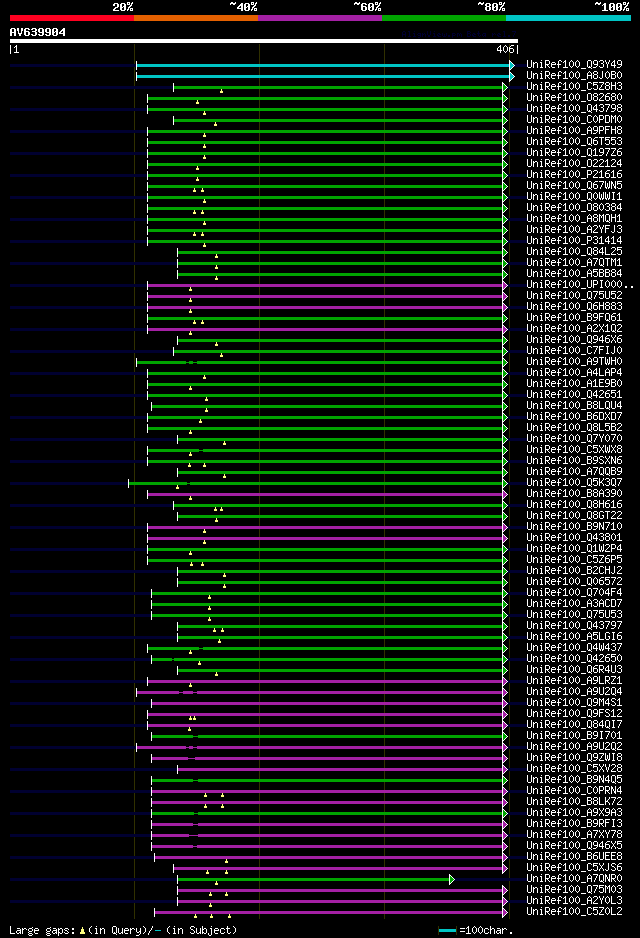
Task: Choose hit UniRef100_A4LAP4
Action: [x=574, y=372]
